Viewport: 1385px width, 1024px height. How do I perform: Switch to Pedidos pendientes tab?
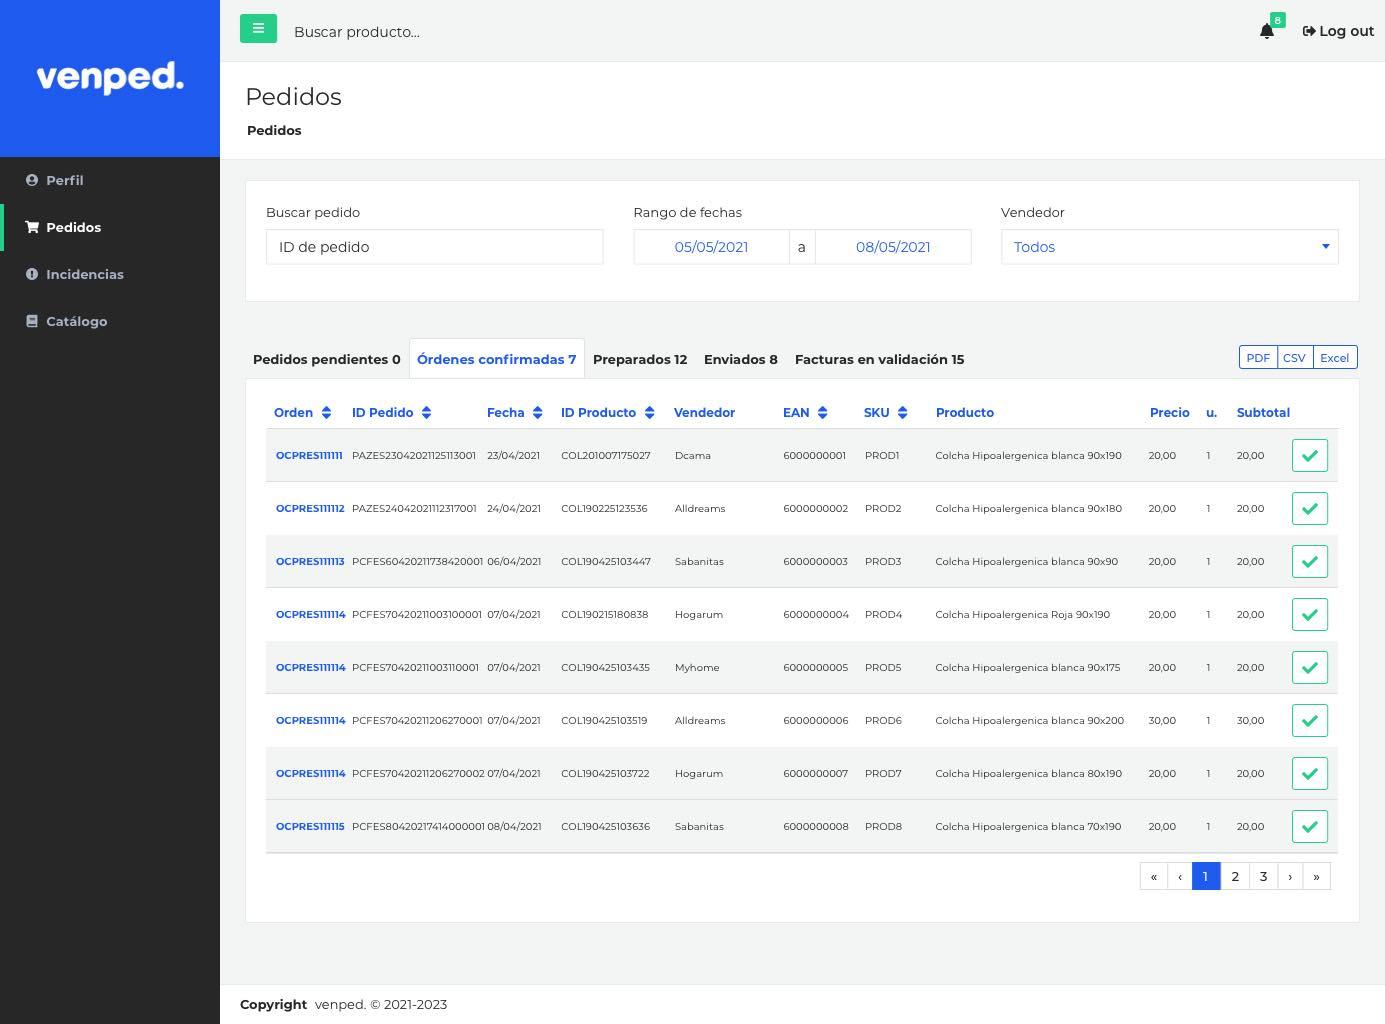pos(327,359)
